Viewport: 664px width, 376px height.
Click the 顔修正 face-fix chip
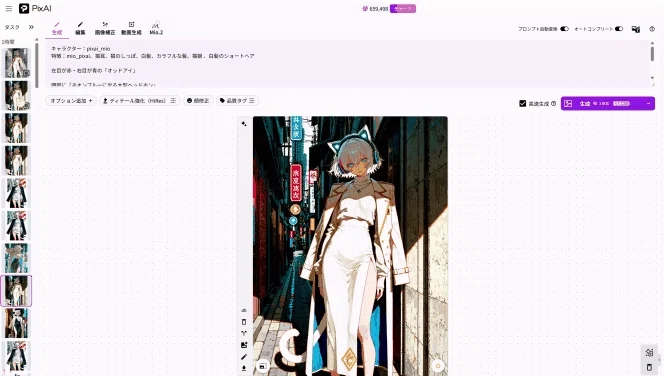198,101
